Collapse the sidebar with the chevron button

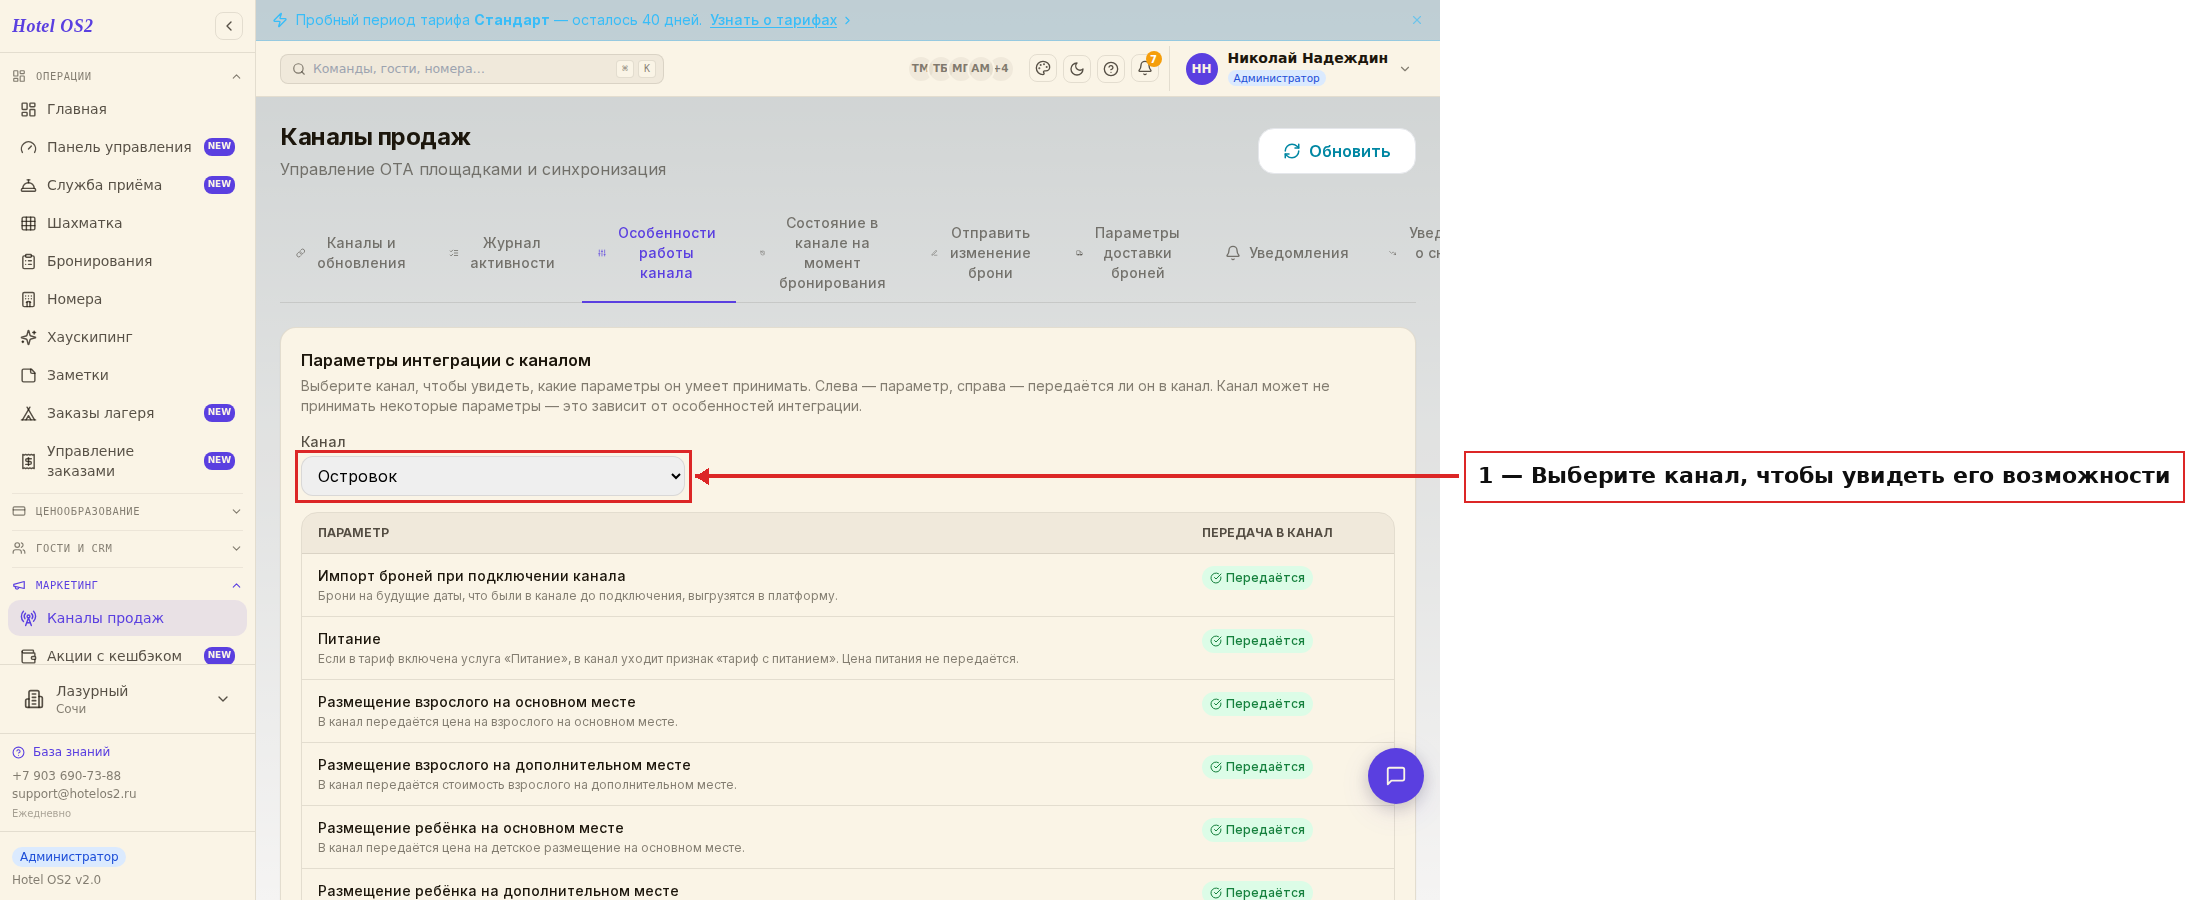click(x=229, y=26)
